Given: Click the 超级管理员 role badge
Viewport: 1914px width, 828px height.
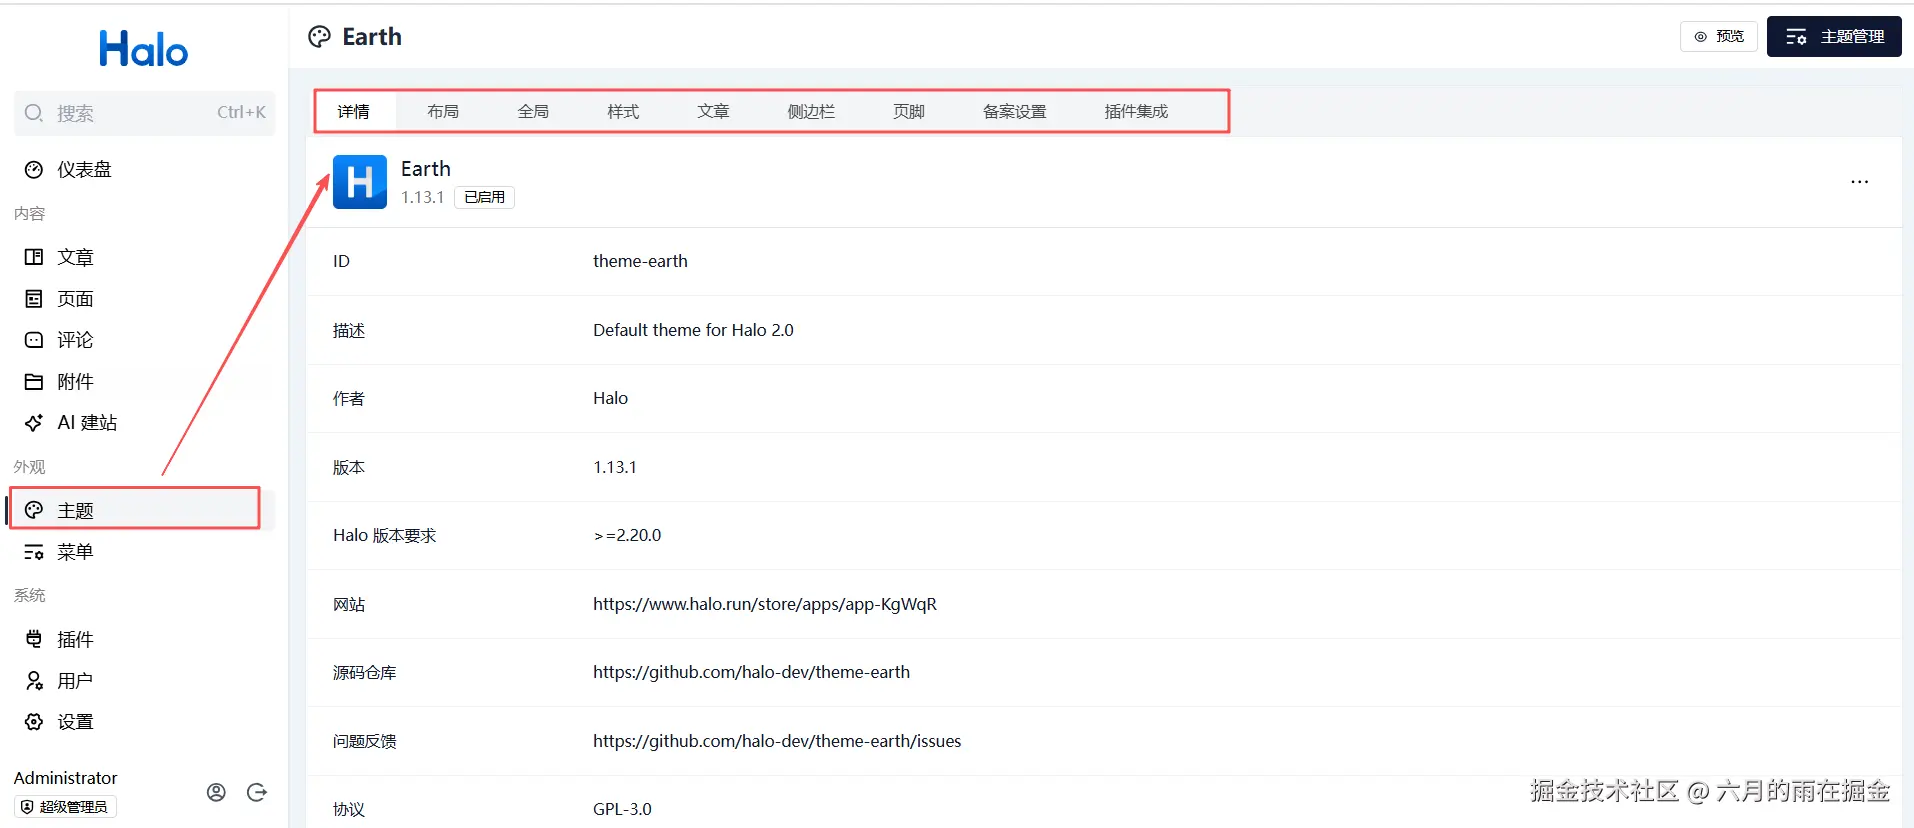Looking at the screenshot, I should (66, 807).
